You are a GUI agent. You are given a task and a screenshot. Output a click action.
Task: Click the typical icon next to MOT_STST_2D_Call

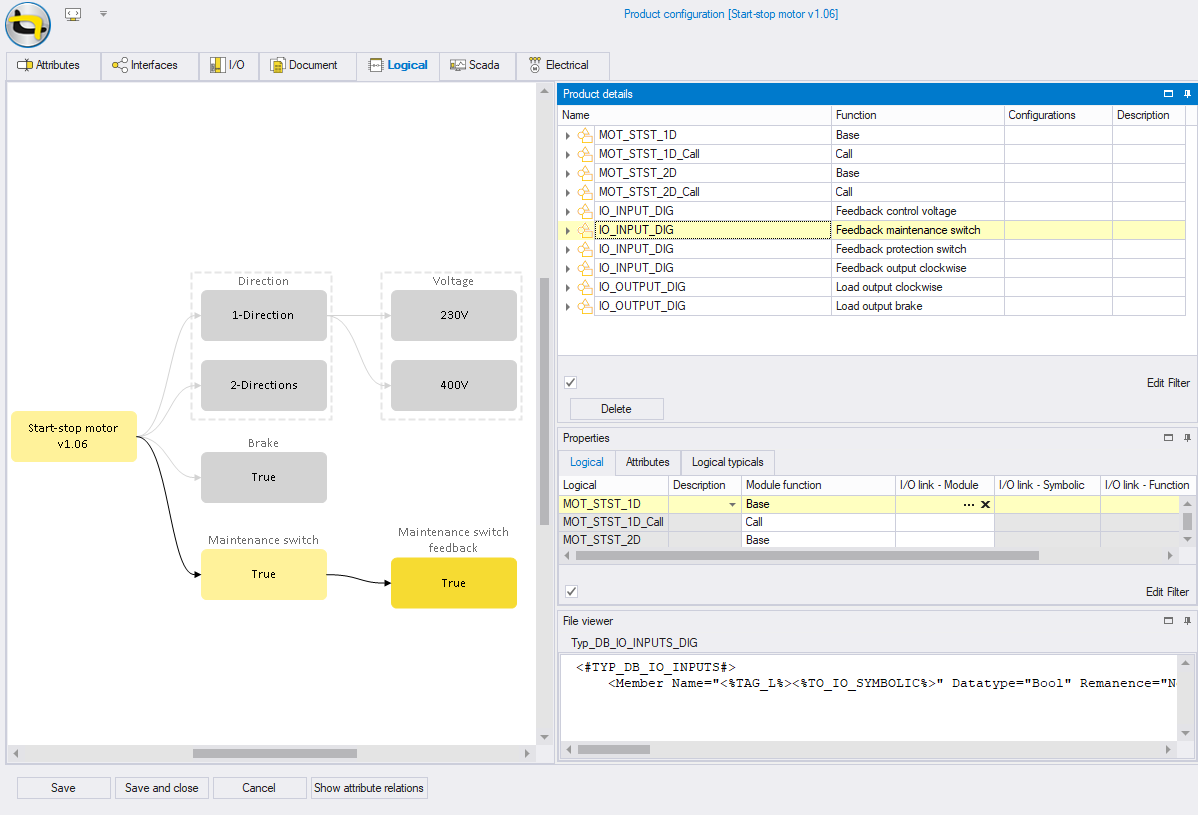point(585,192)
